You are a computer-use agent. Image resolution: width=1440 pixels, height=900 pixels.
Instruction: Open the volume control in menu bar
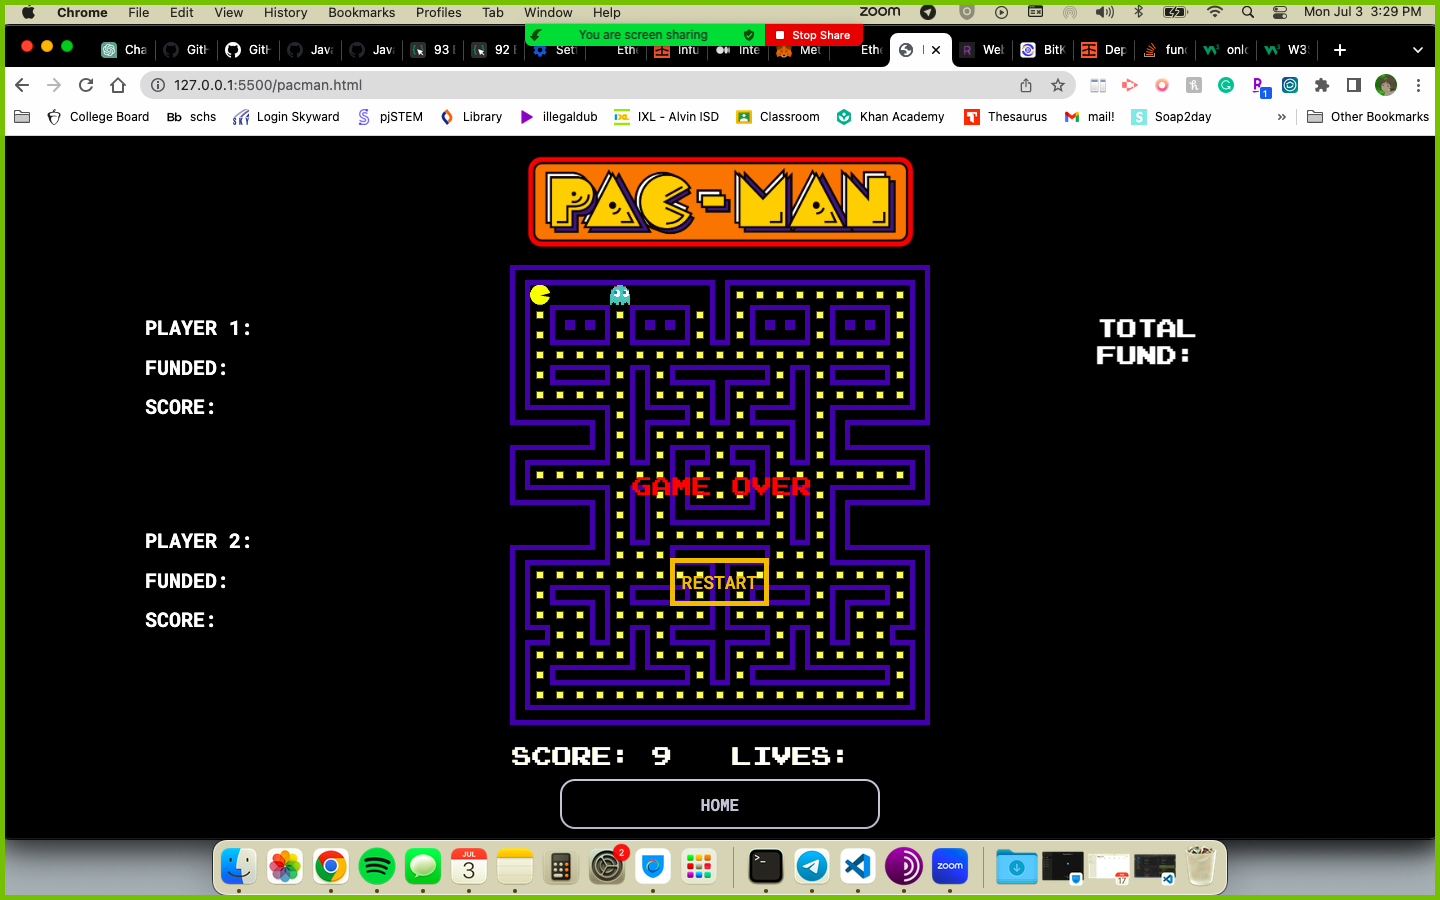pos(1104,12)
